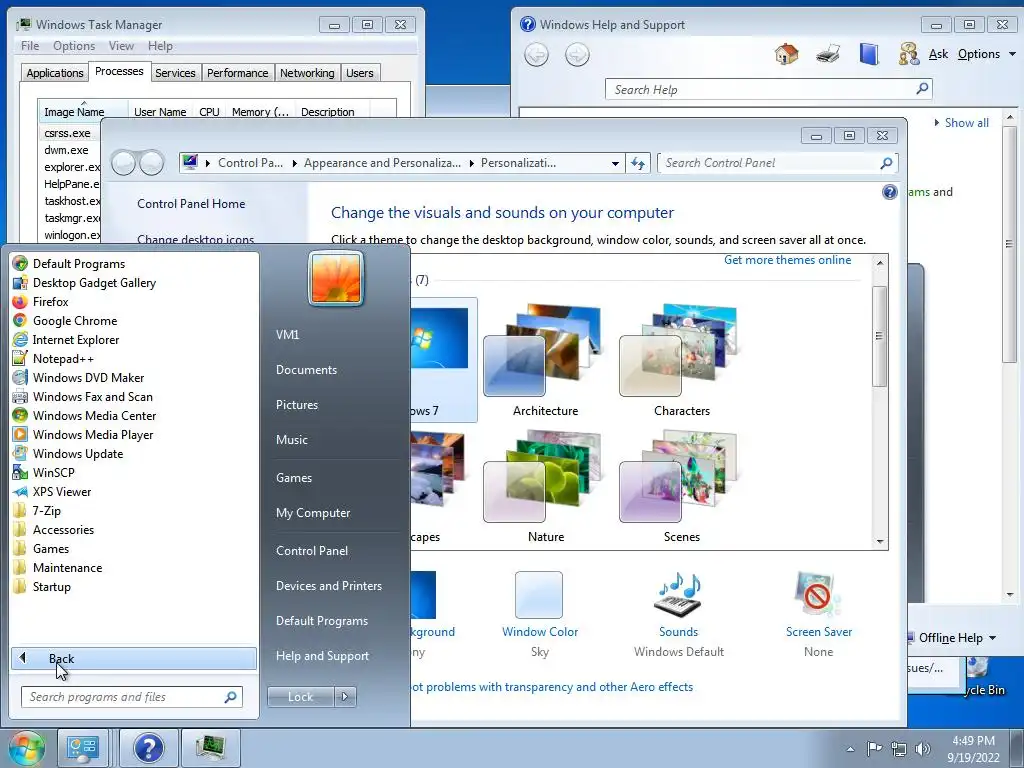Open address bar history dropdown
This screenshot has height=768, width=1024.
coord(615,163)
